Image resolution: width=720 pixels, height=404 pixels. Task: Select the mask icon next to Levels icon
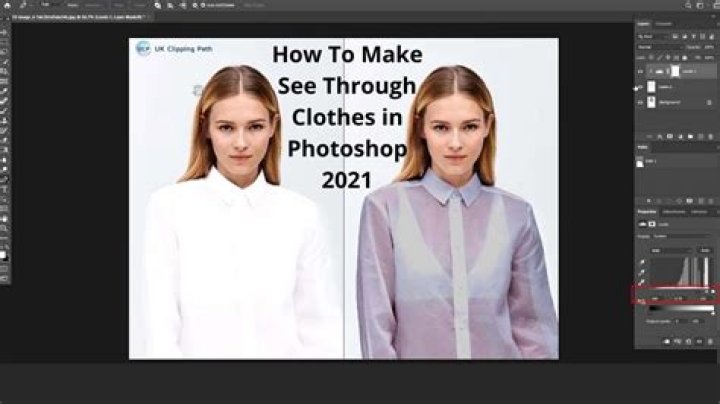click(652, 224)
